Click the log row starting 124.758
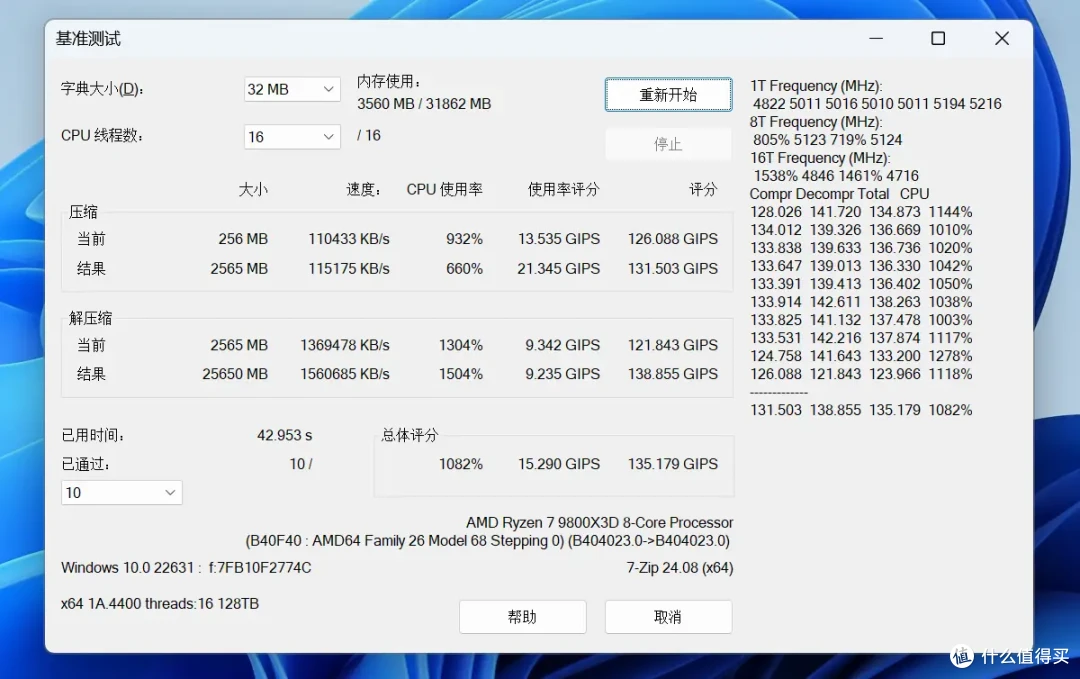Screen dimensions: 1080x679 coord(861,356)
